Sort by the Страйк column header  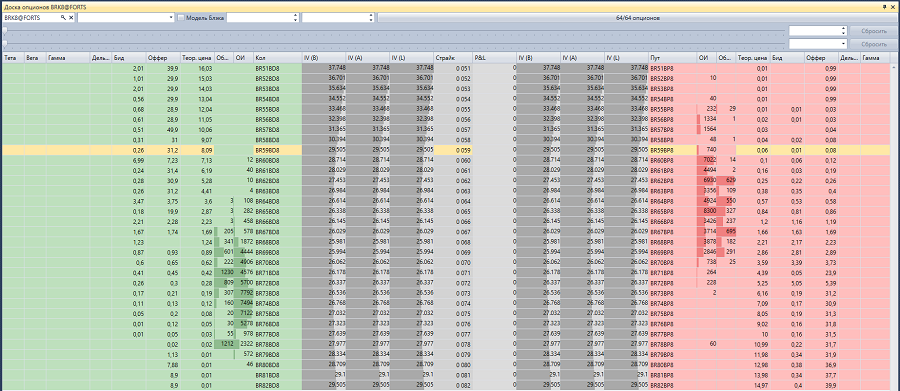point(453,57)
